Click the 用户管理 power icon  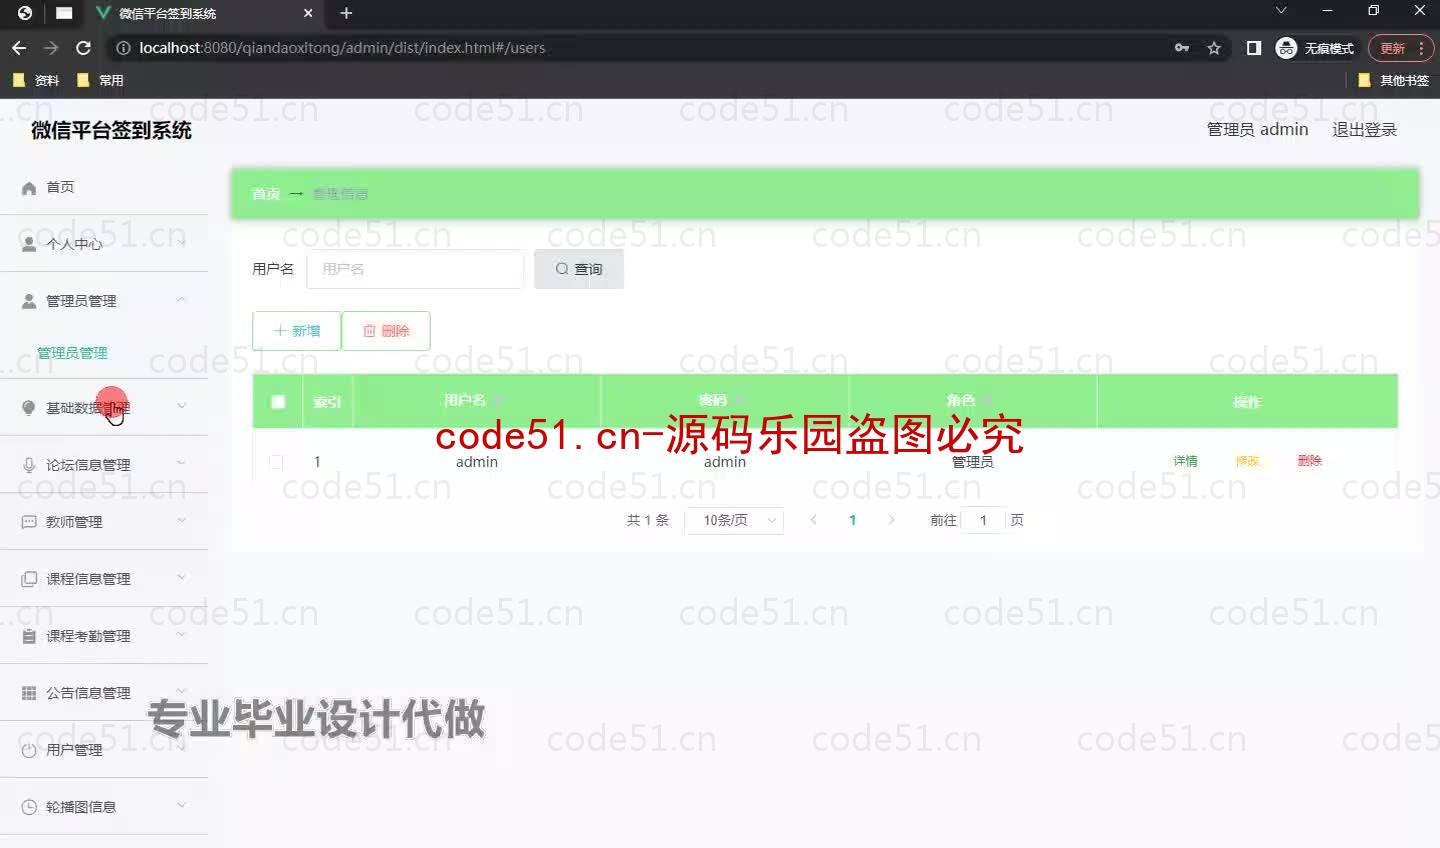[x=29, y=750]
